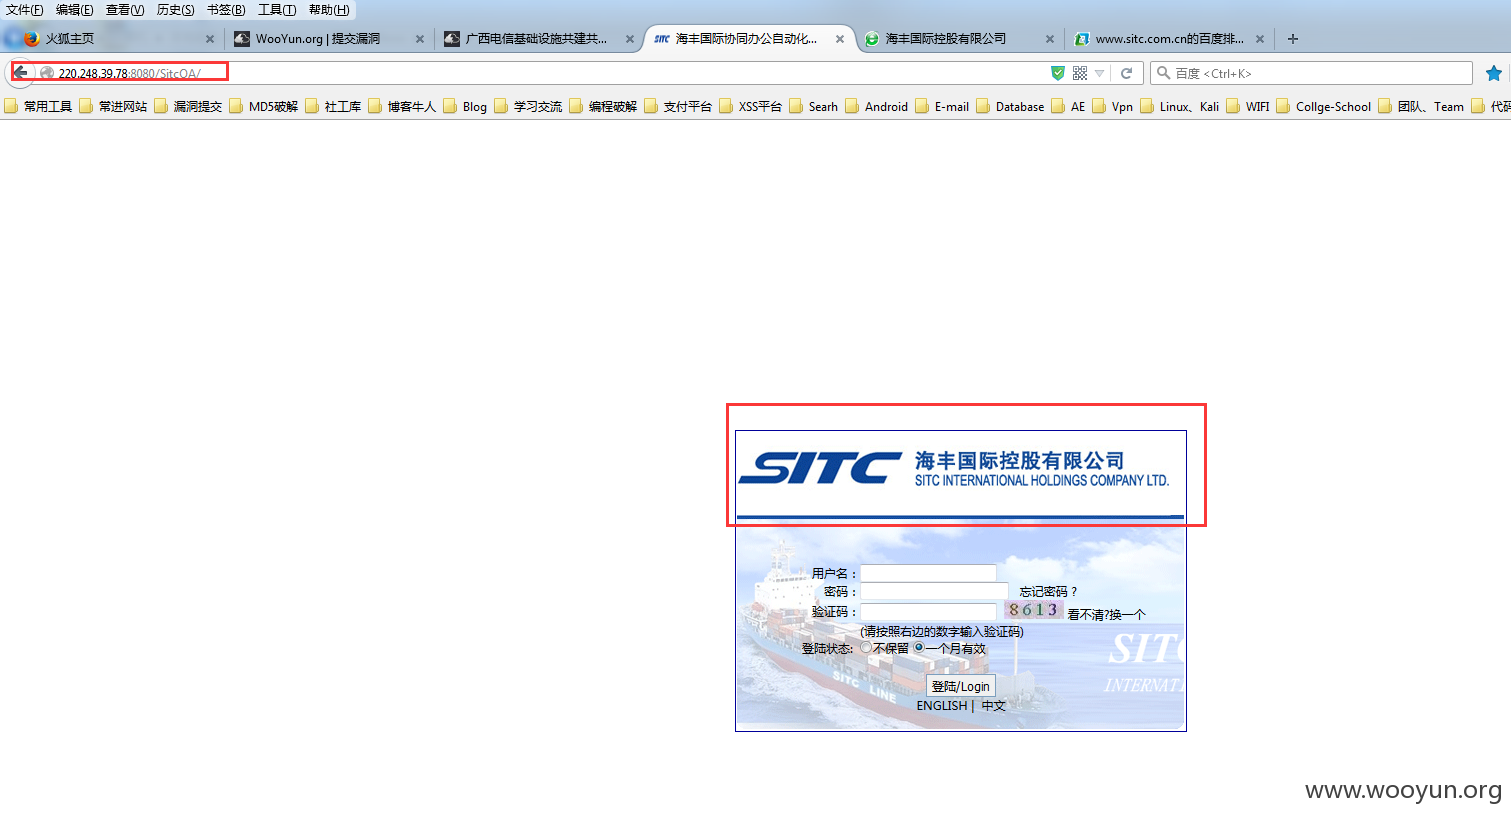Open the 常进网站 bookmark folder

pyautogui.click(x=113, y=106)
